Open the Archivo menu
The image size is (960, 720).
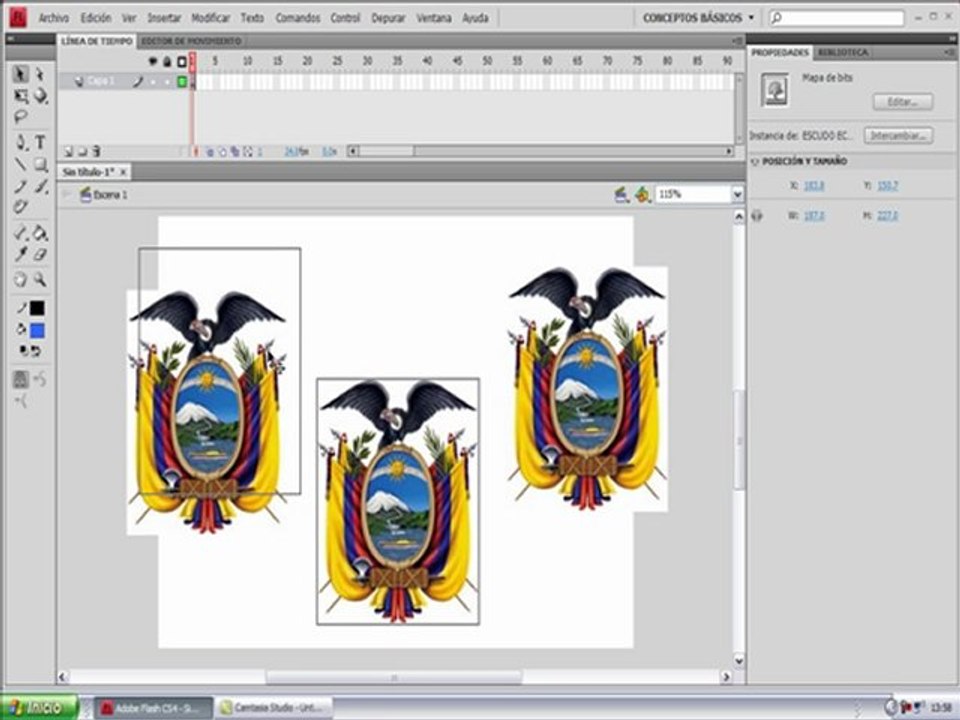[53, 18]
